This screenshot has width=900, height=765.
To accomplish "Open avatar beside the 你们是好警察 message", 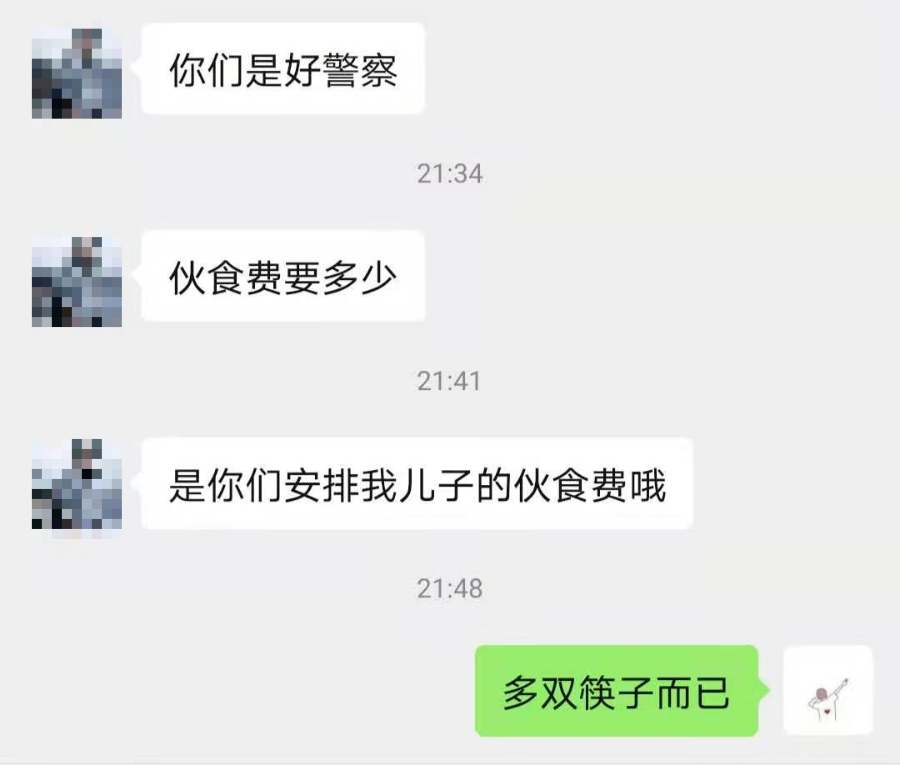I will pos(77,73).
